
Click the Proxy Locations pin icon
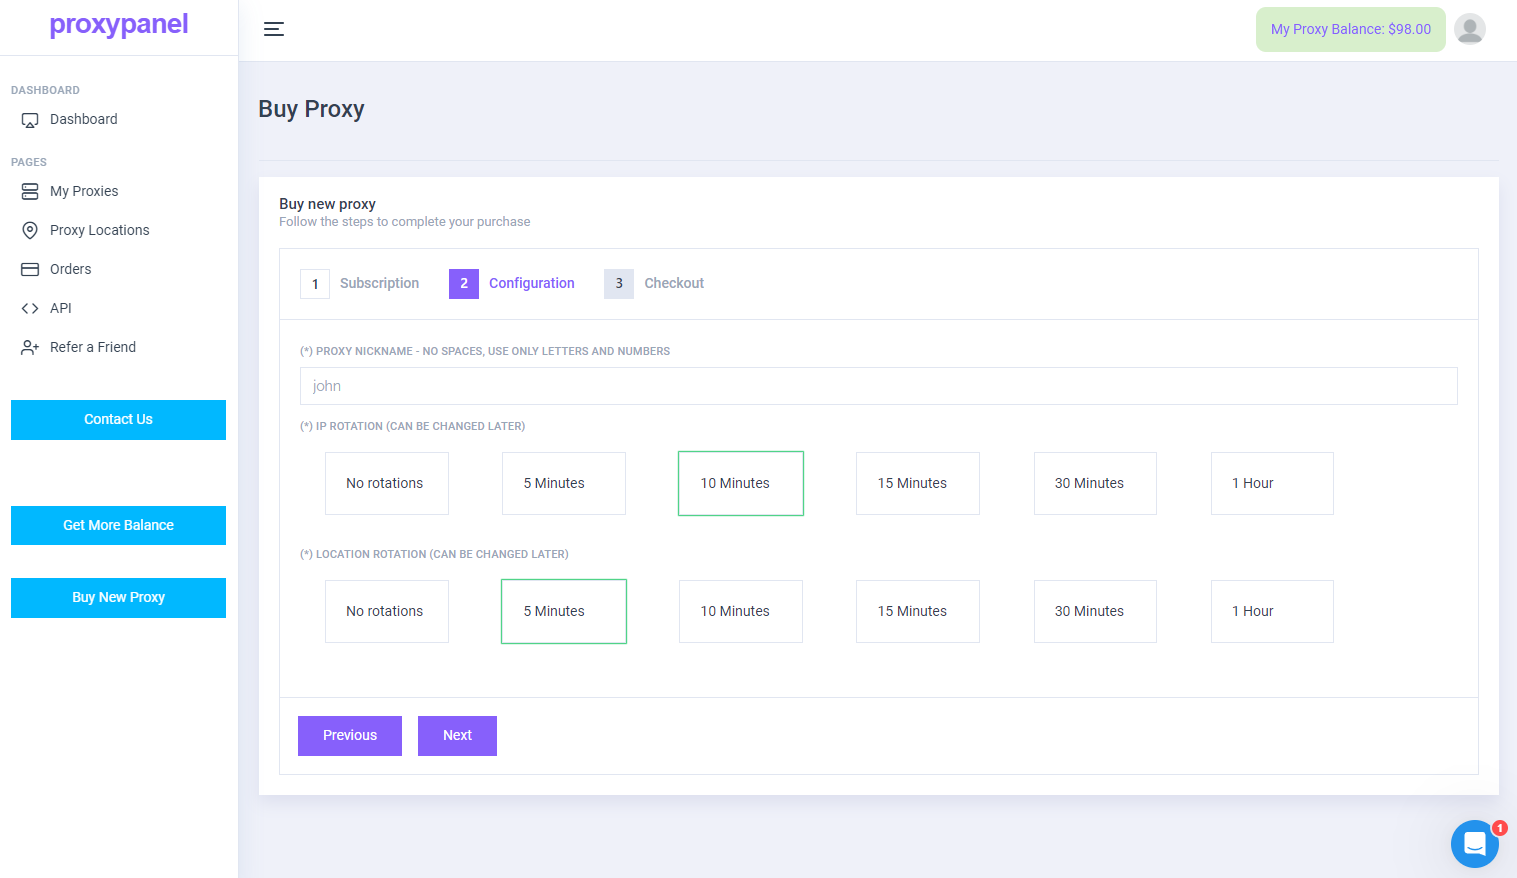point(30,230)
